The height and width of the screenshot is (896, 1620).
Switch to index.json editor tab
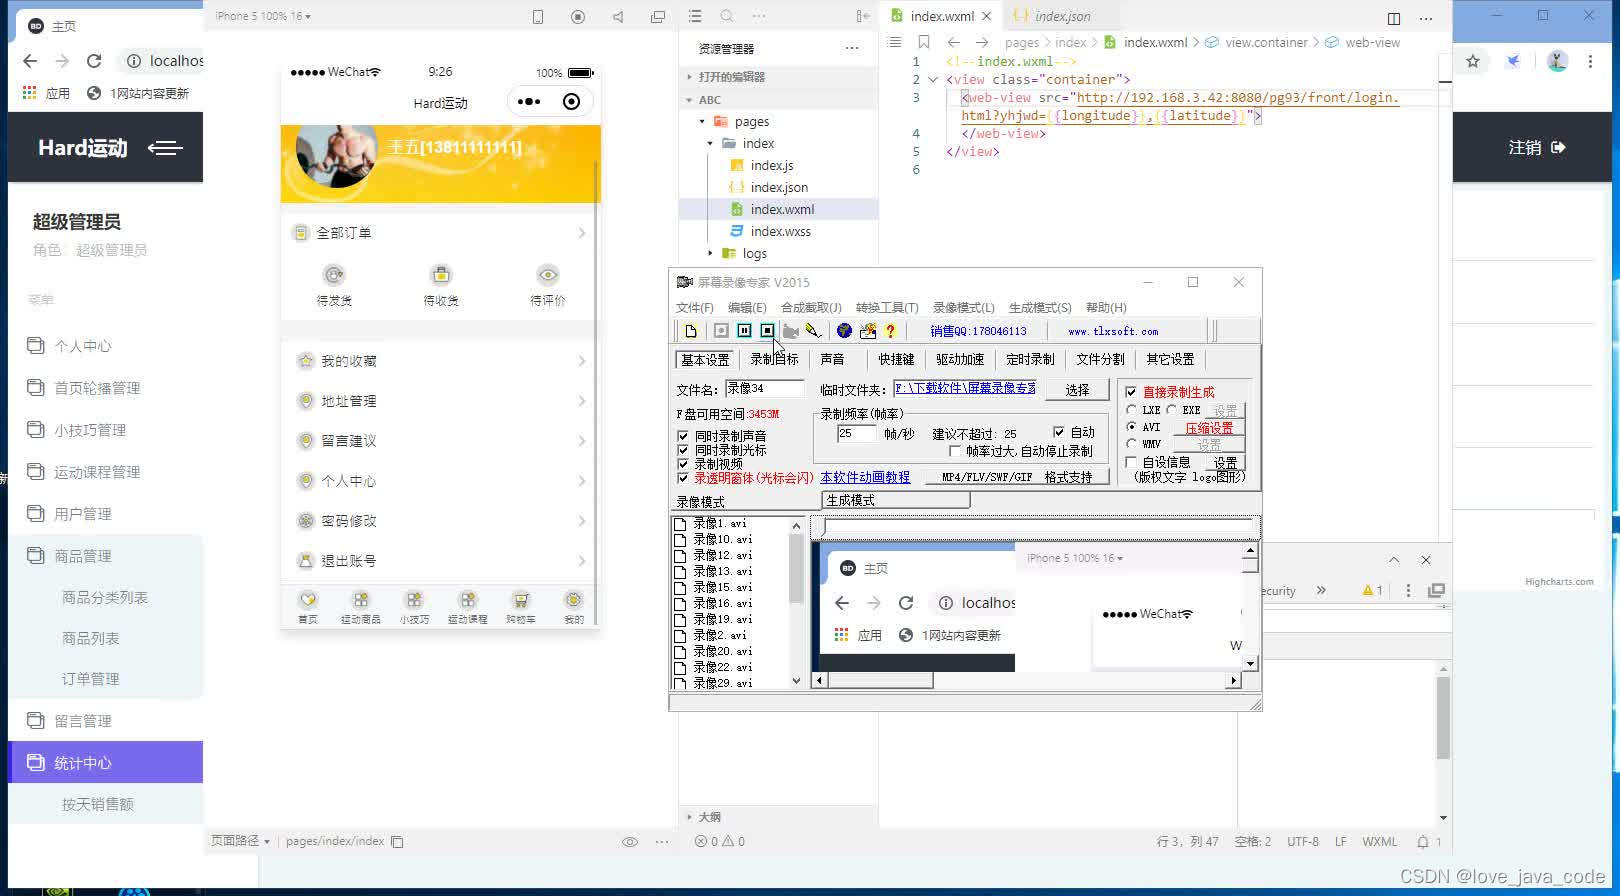[x=1062, y=16]
